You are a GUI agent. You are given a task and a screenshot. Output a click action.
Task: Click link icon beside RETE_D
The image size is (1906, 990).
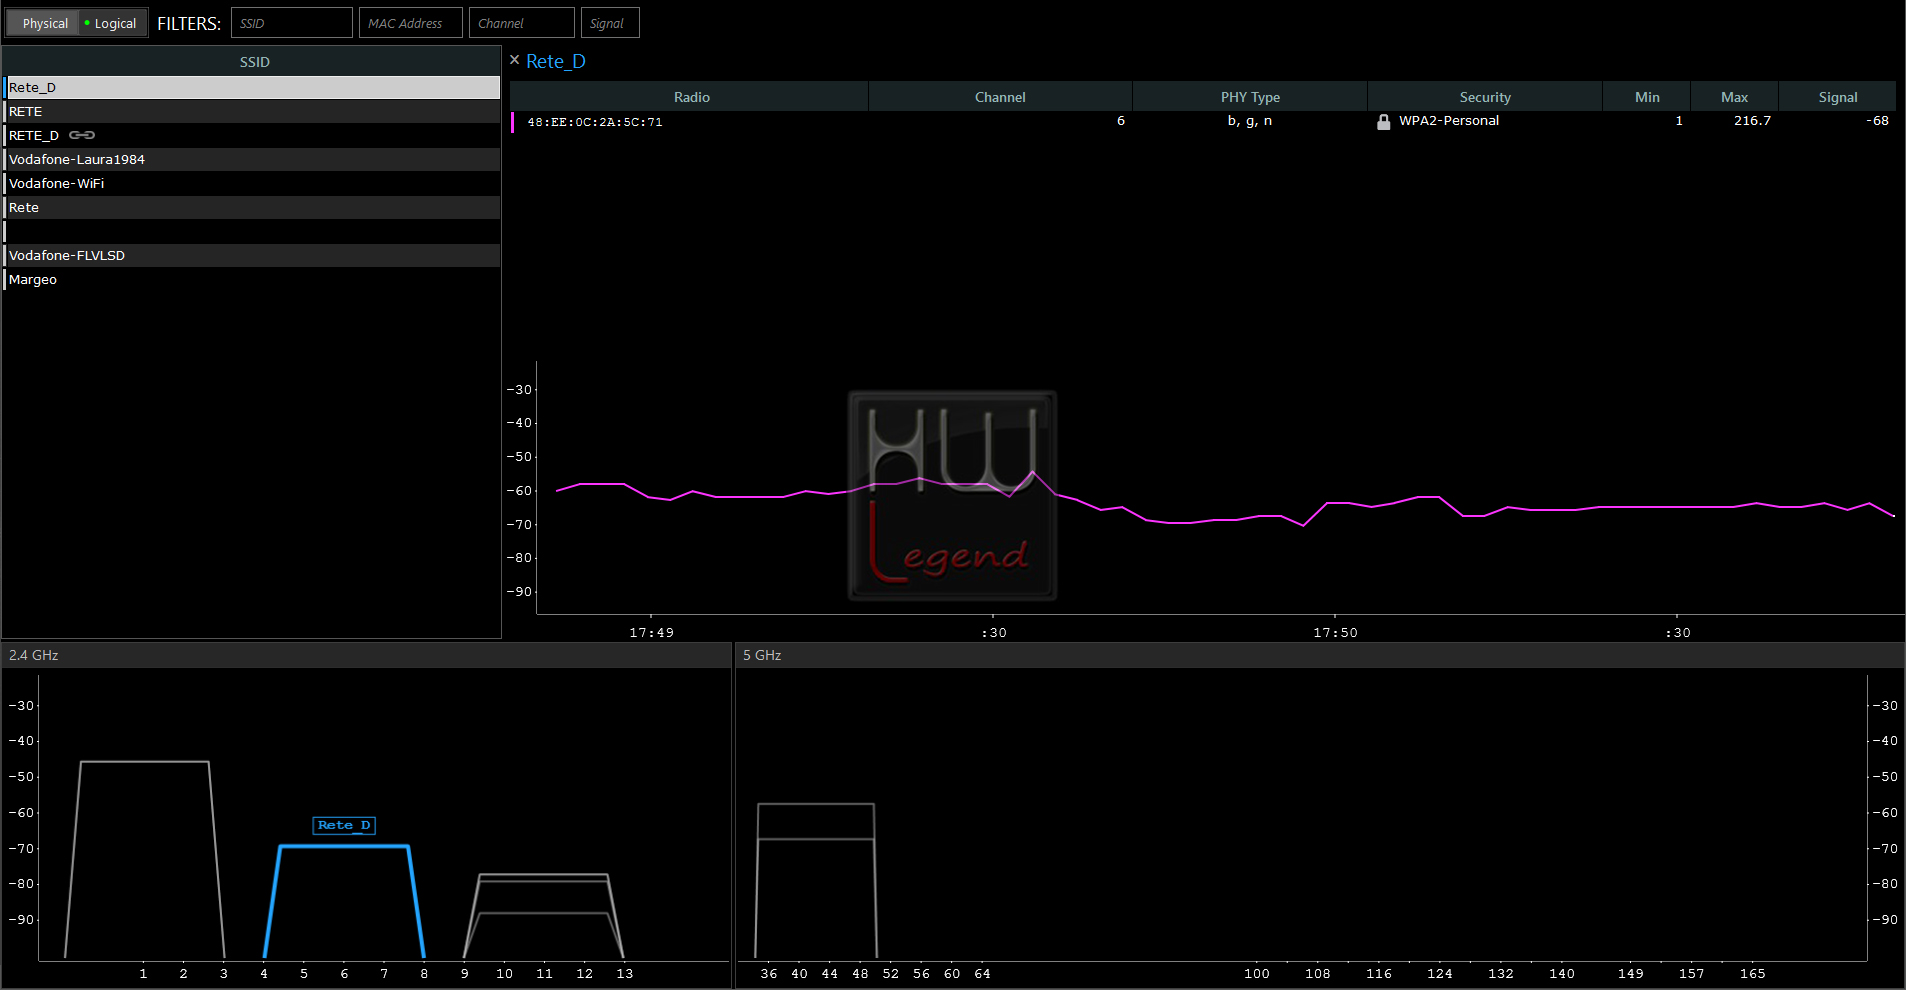coord(82,135)
